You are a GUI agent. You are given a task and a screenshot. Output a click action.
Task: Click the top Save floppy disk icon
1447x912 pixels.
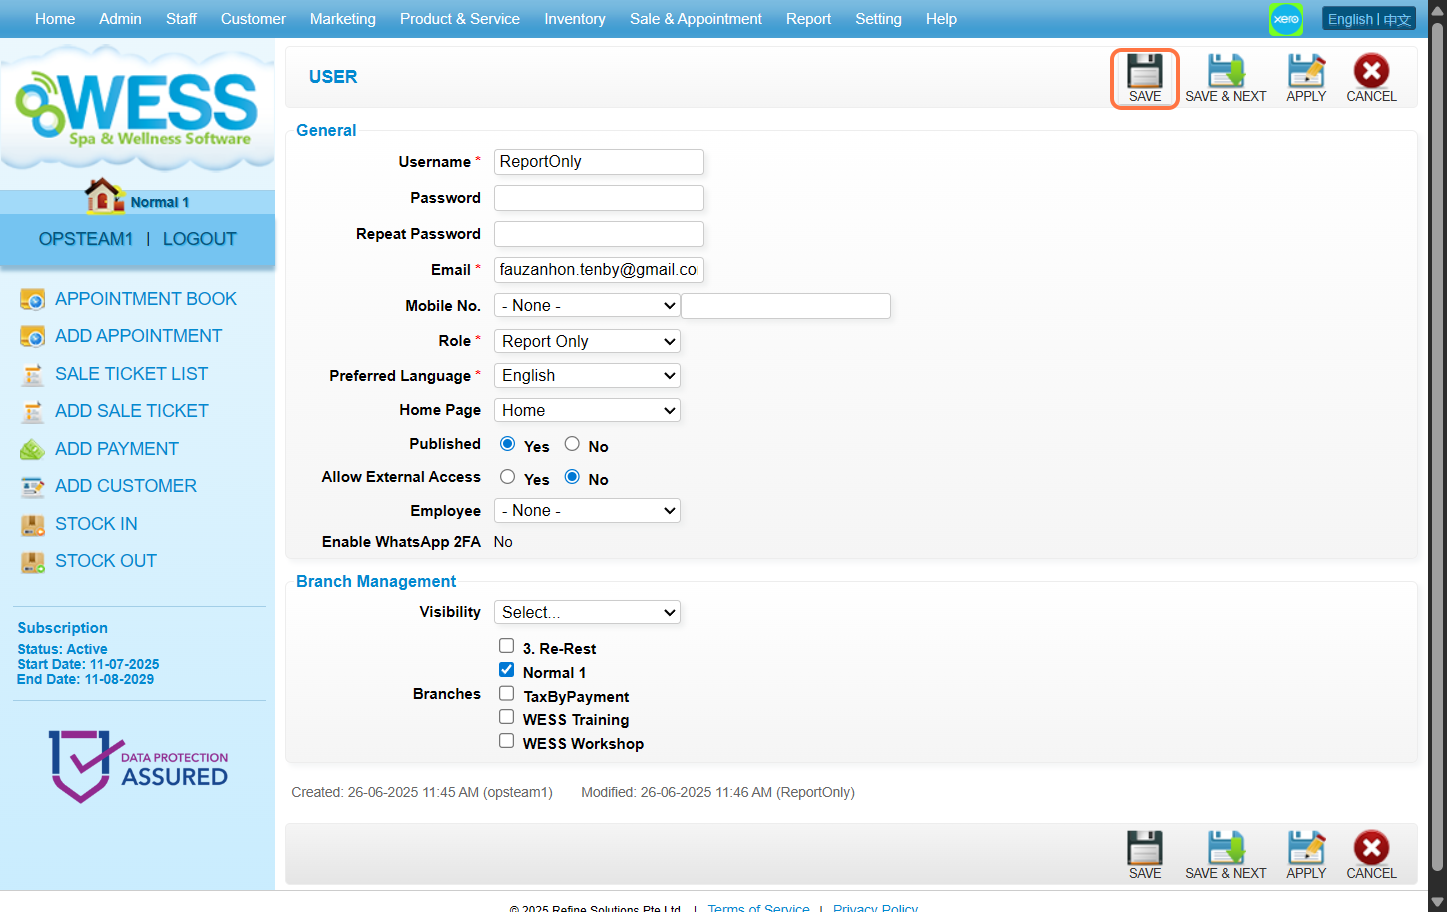point(1144,72)
